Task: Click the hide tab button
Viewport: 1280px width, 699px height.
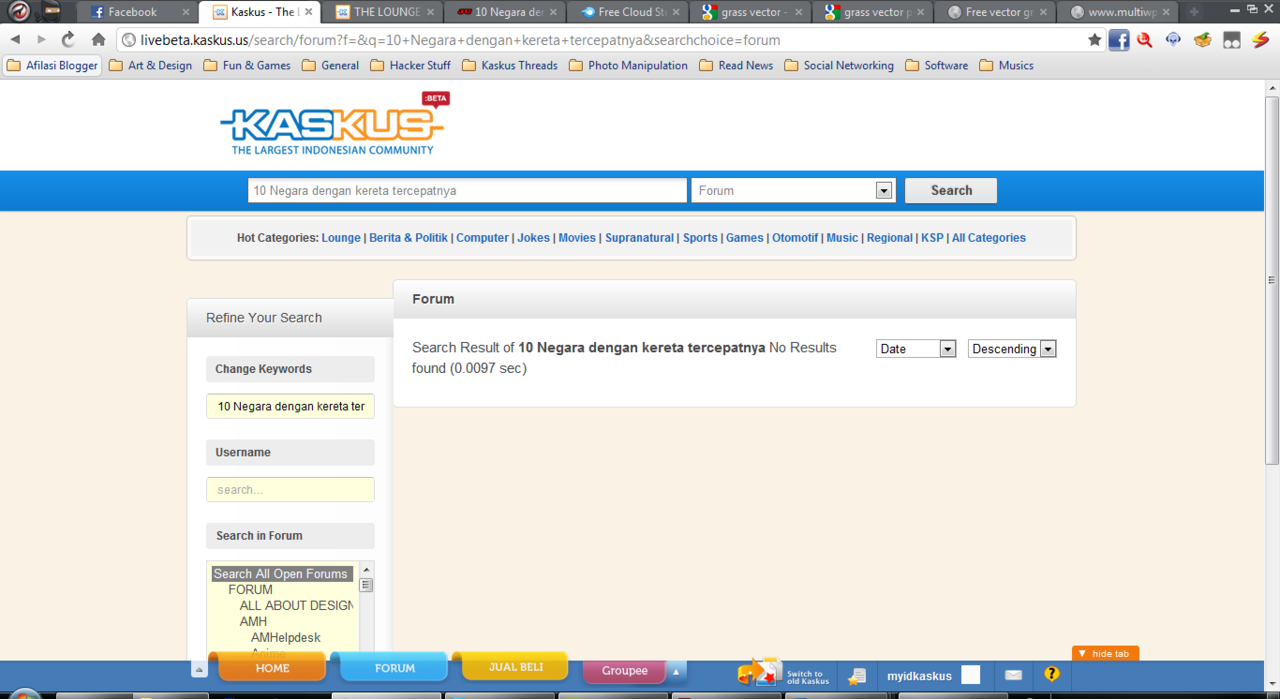Action: pos(1105,653)
